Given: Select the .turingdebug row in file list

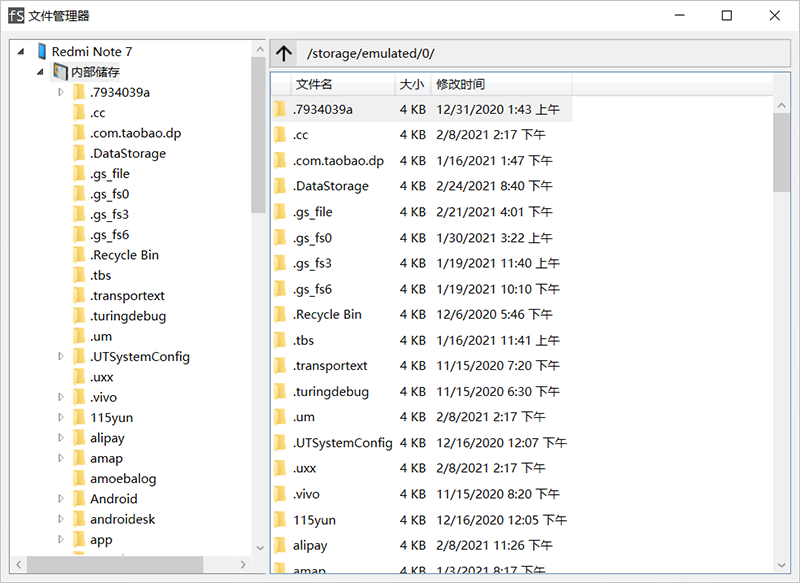Looking at the screenshot, I should pyautogui.click(x=330, y=392).
